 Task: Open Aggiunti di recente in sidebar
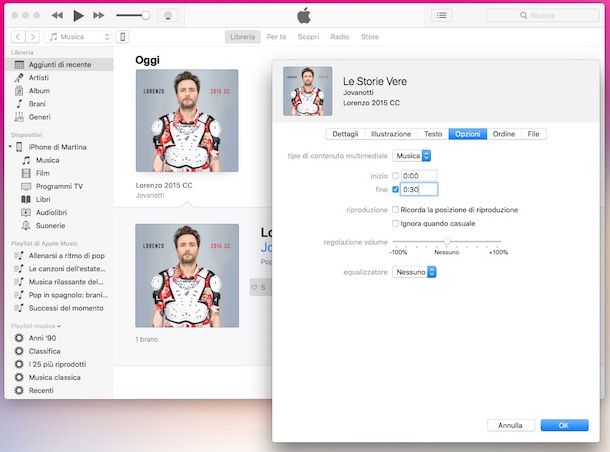point(60,65)
